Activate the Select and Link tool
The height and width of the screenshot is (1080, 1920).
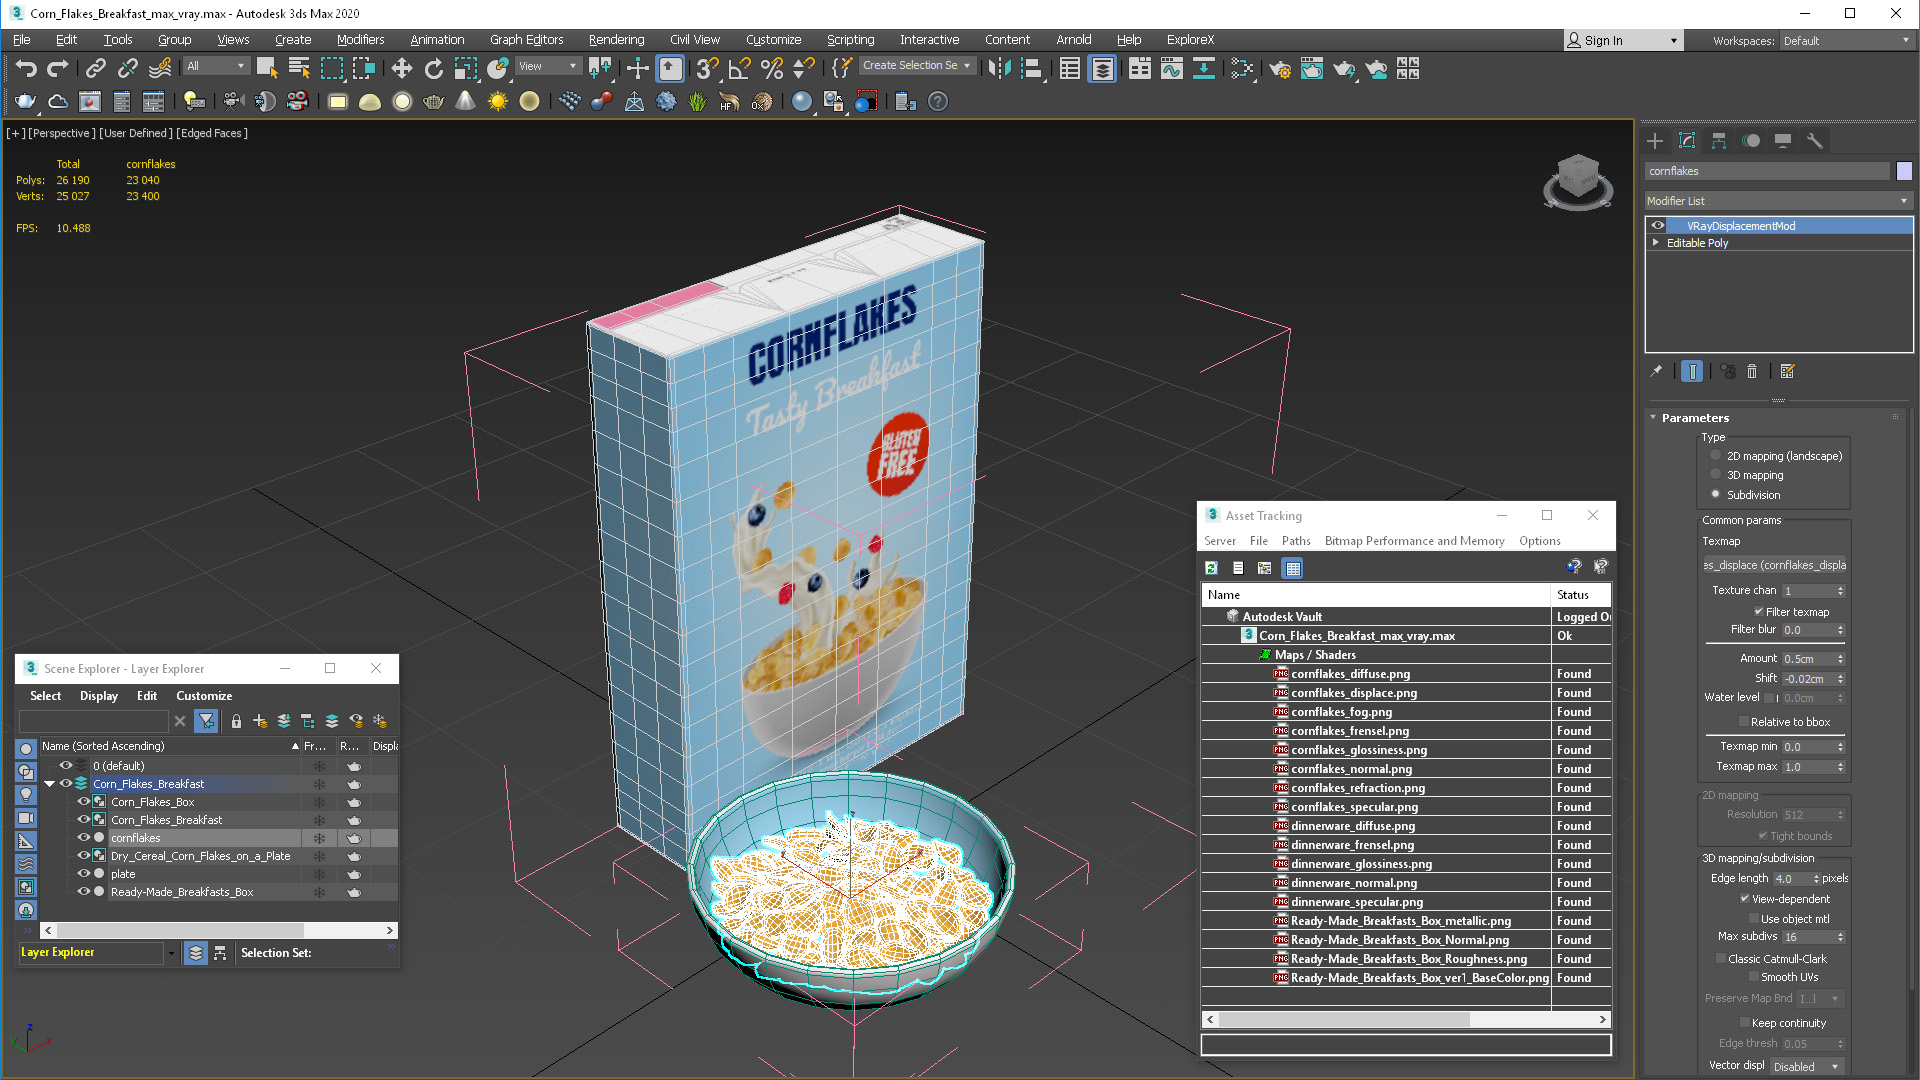(95, 68)
